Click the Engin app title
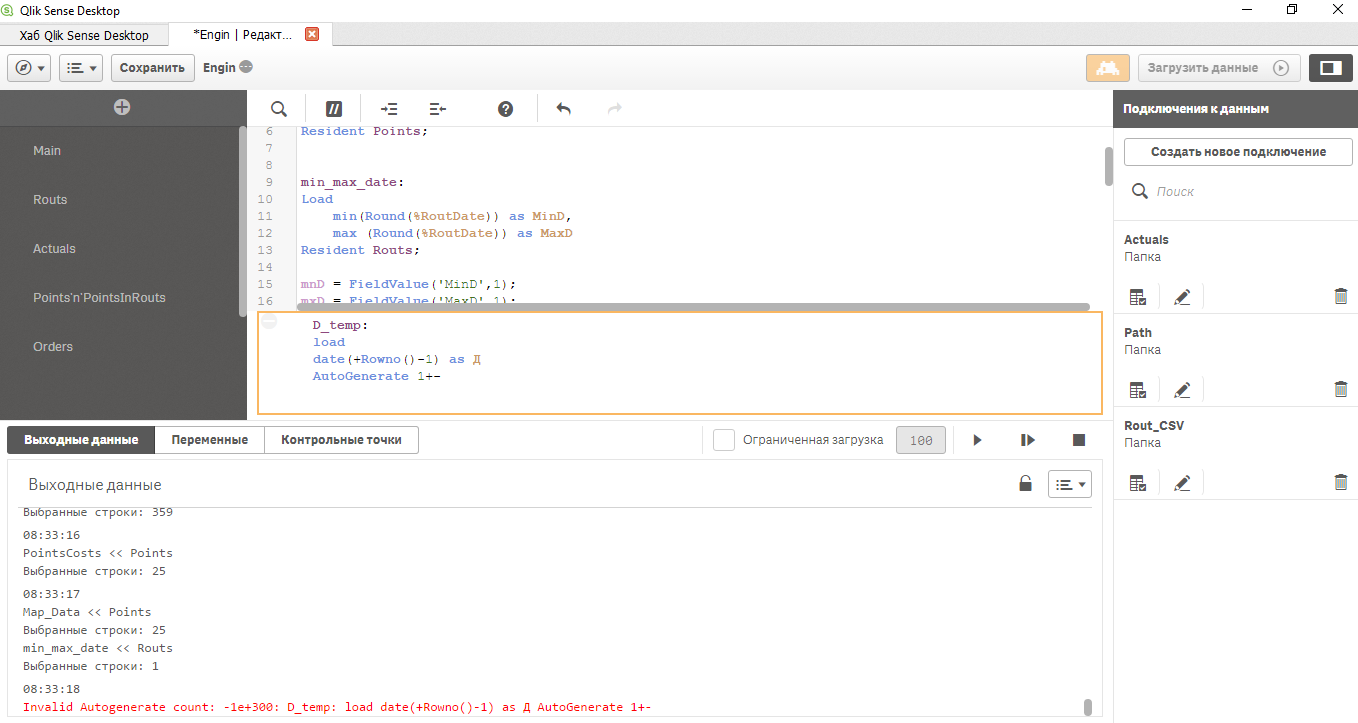Viewport: 1358px width, 723px height. 219,67
